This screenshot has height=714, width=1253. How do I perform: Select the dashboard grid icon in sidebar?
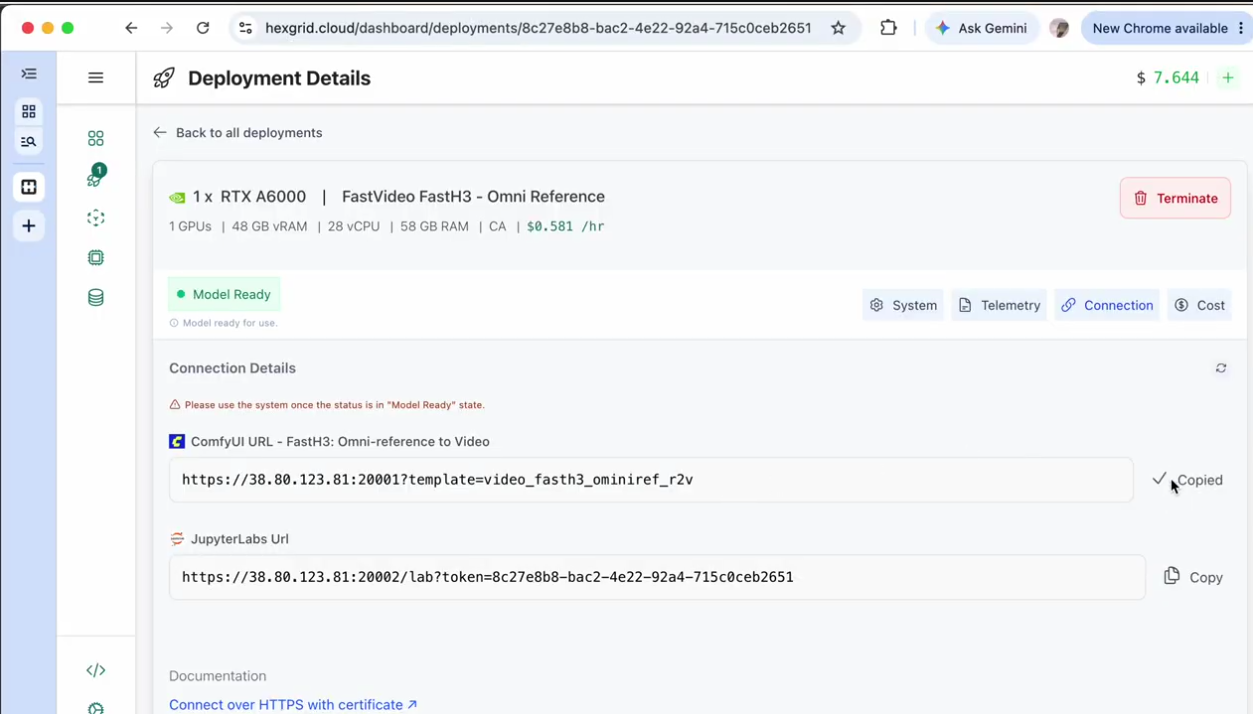point(96,138)
